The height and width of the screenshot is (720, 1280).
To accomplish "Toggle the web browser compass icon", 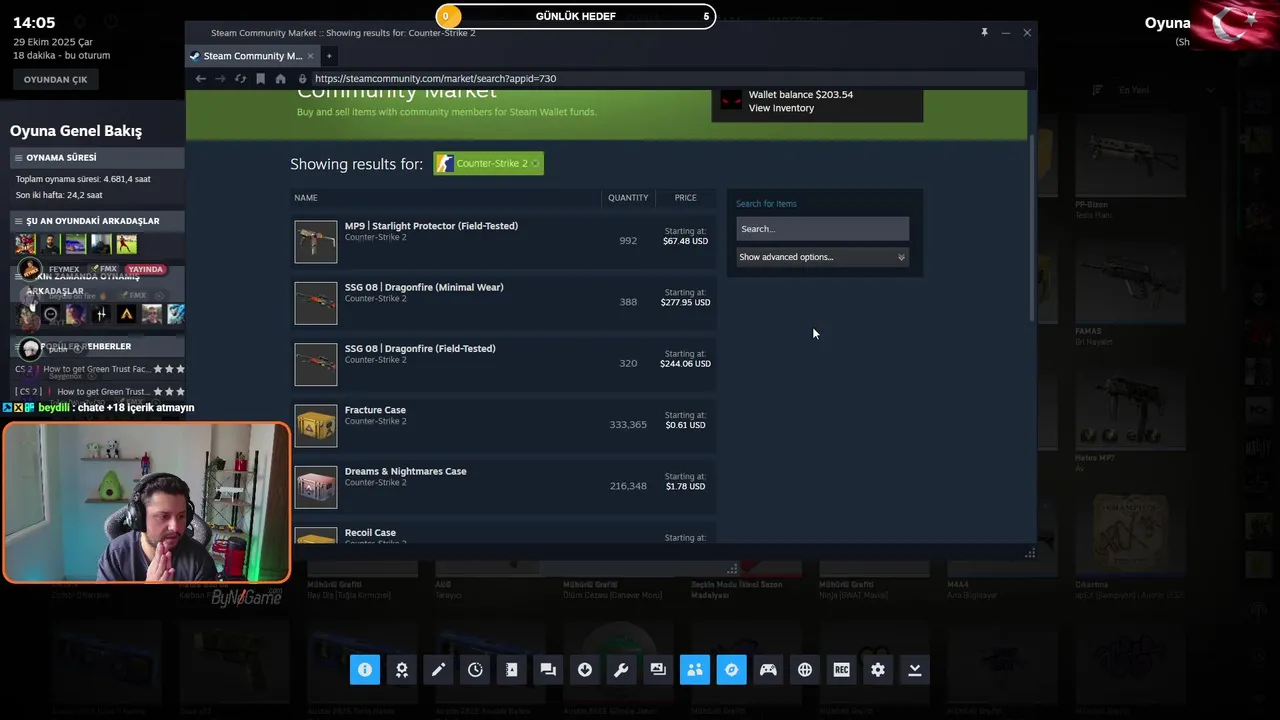I will 731,670.
